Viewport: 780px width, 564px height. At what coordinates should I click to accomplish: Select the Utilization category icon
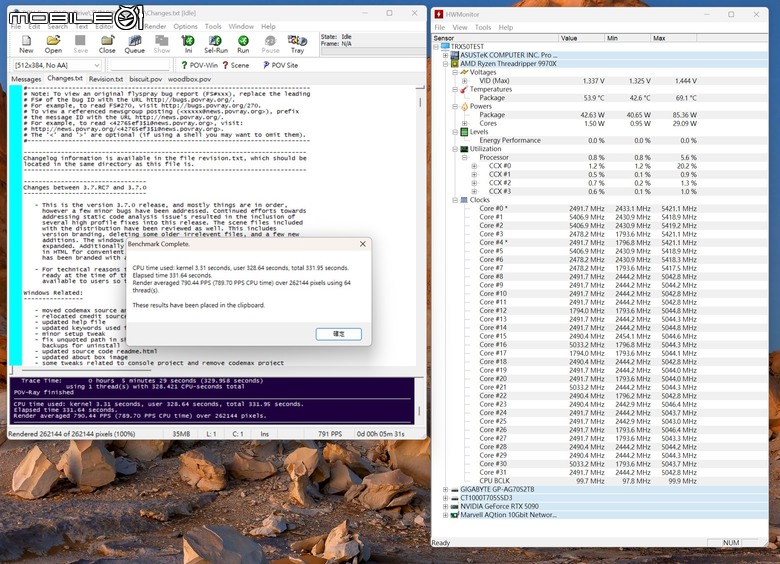464,149
